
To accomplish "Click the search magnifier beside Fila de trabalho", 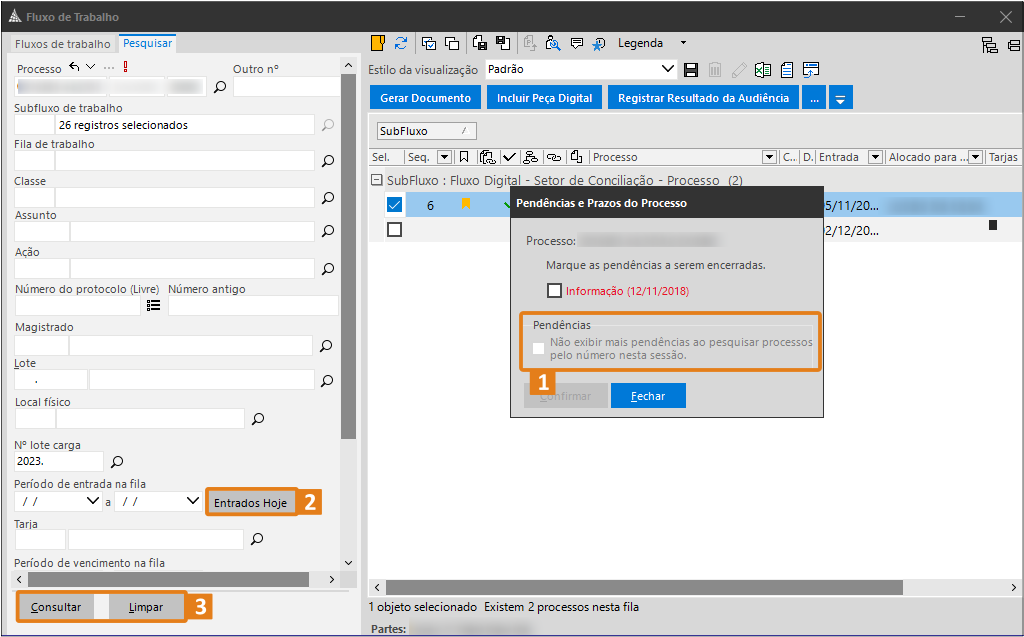I will tap(326, 161).
